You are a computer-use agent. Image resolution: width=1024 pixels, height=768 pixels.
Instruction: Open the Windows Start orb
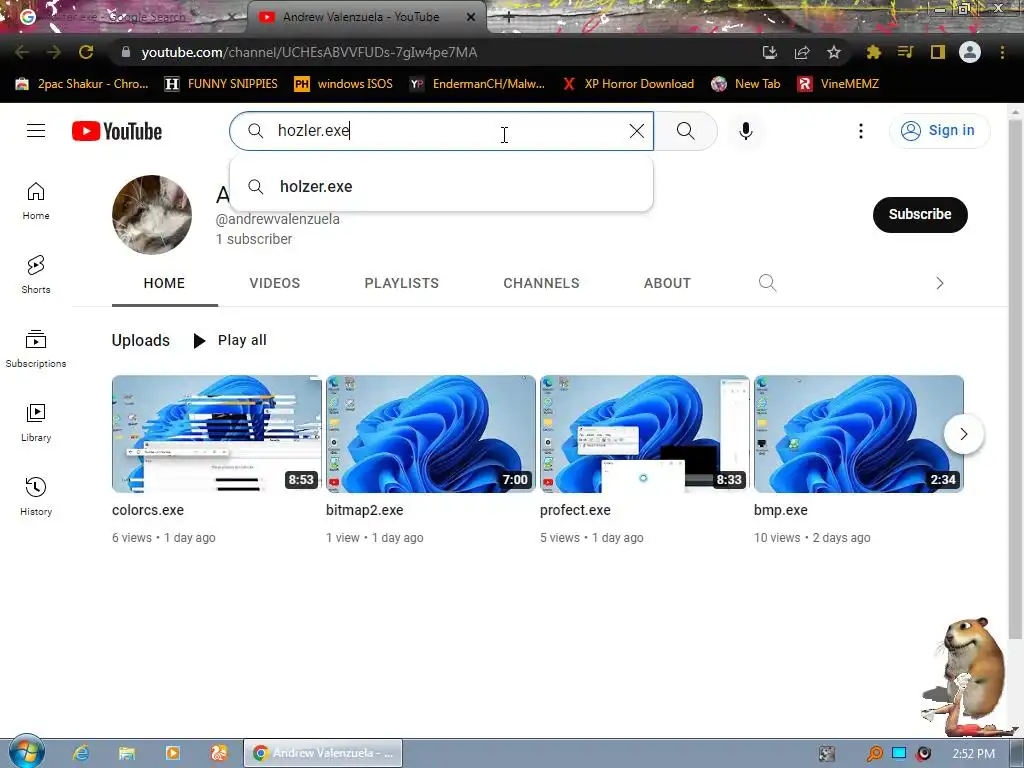point(26,752)
